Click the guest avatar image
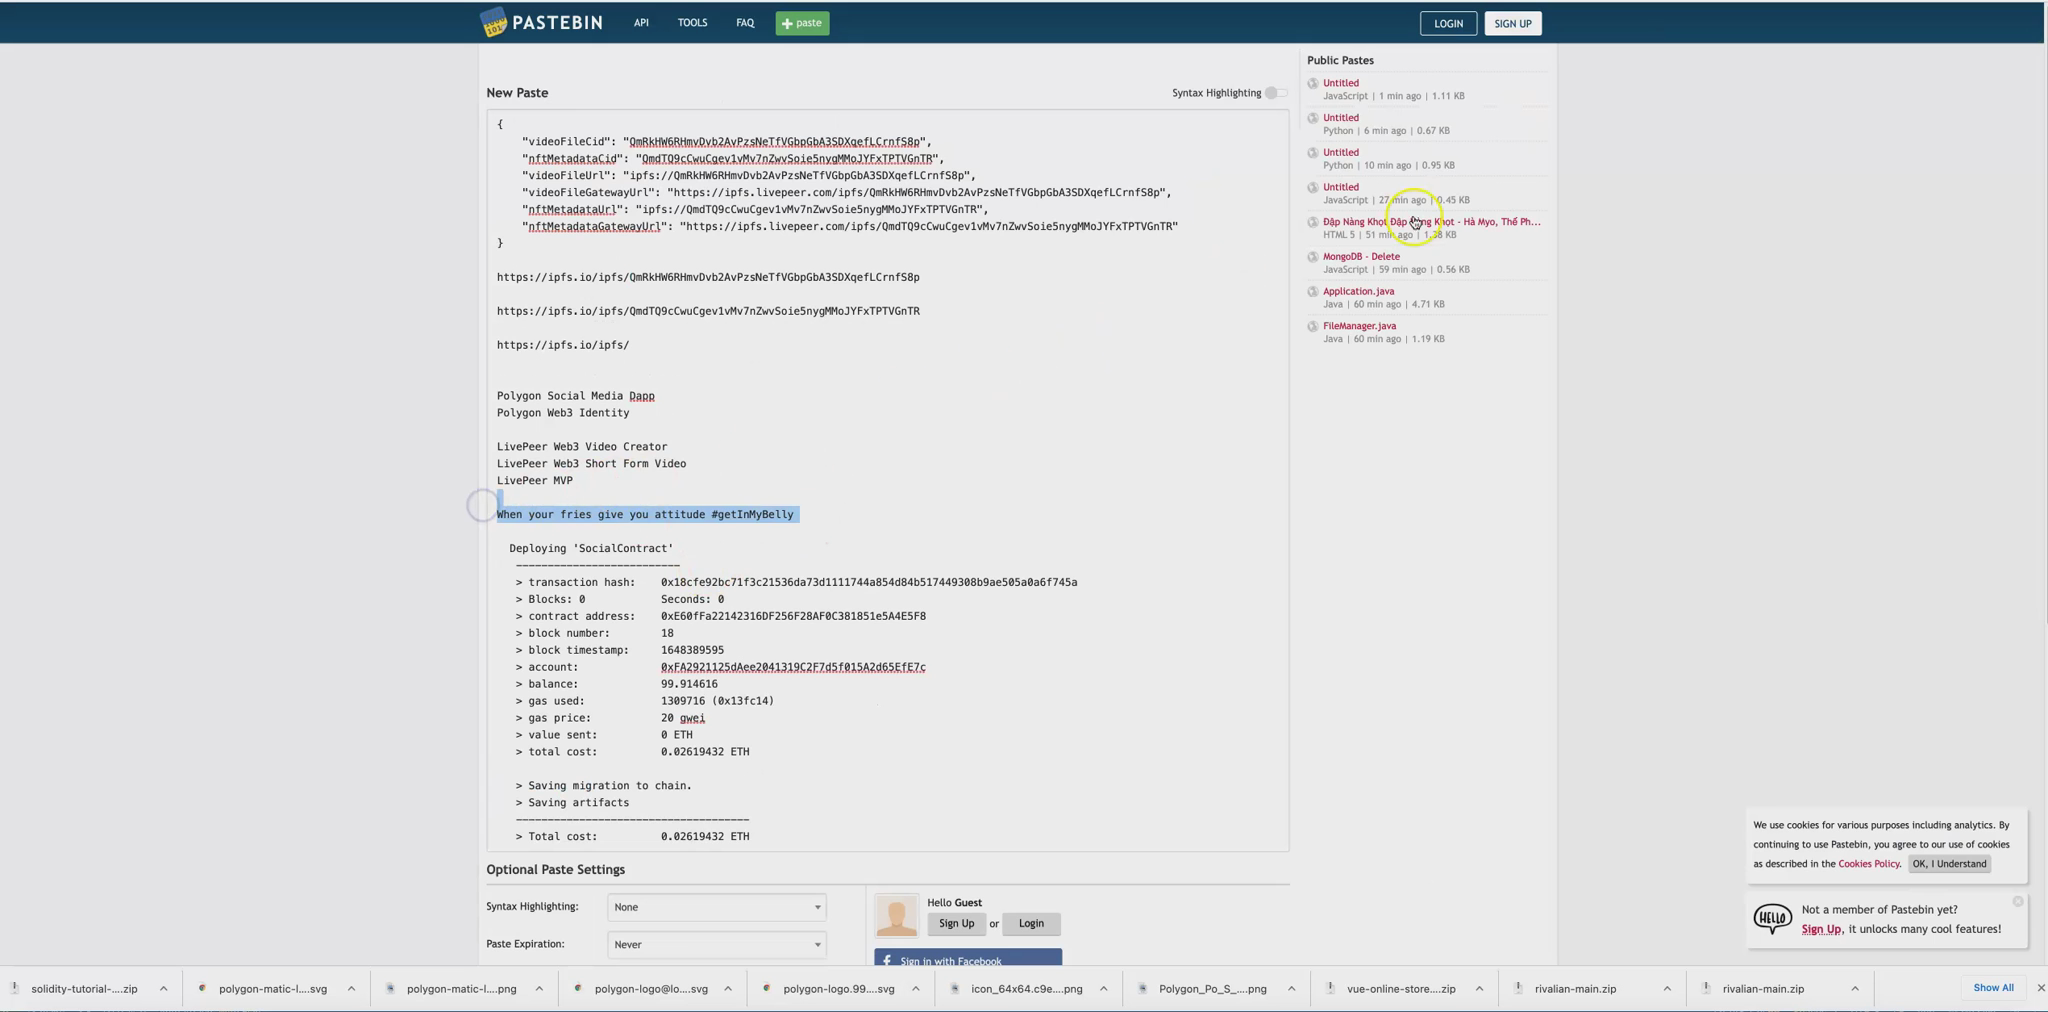 pyautogui.click(x=896, y=915)
